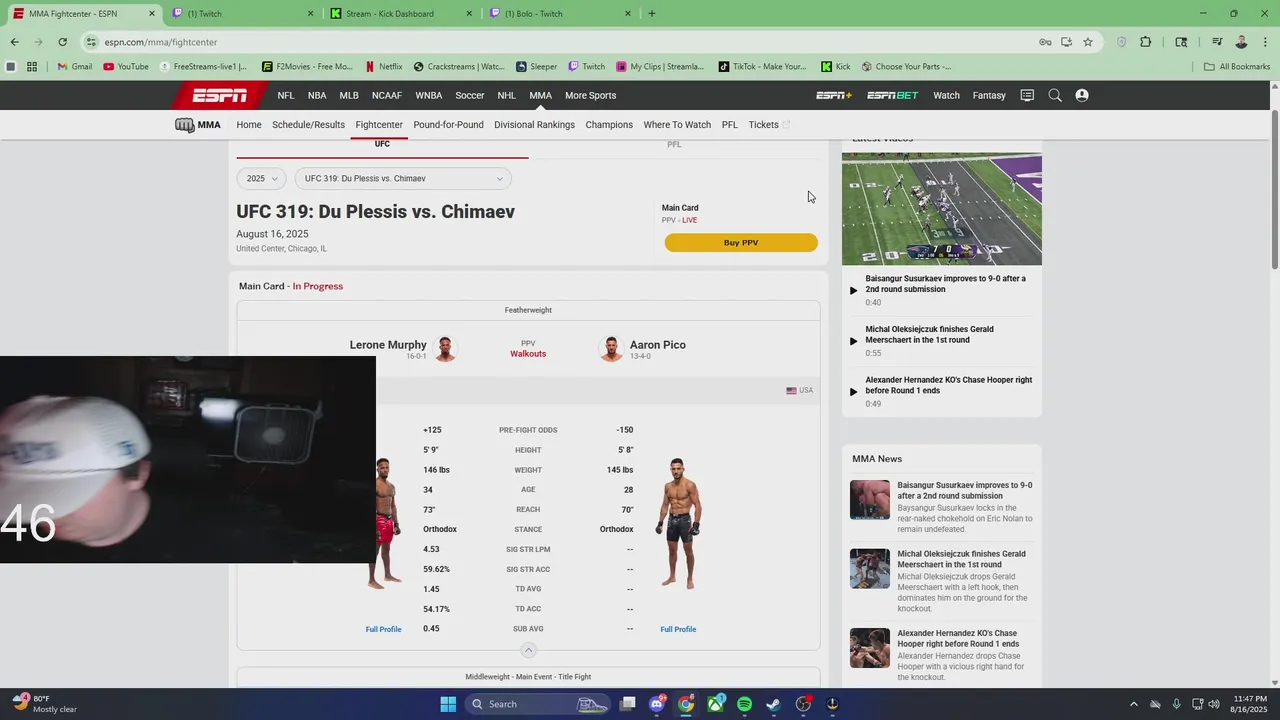Select the UFC fightcenter tab
1280x720 pixels.
(382, 146)
